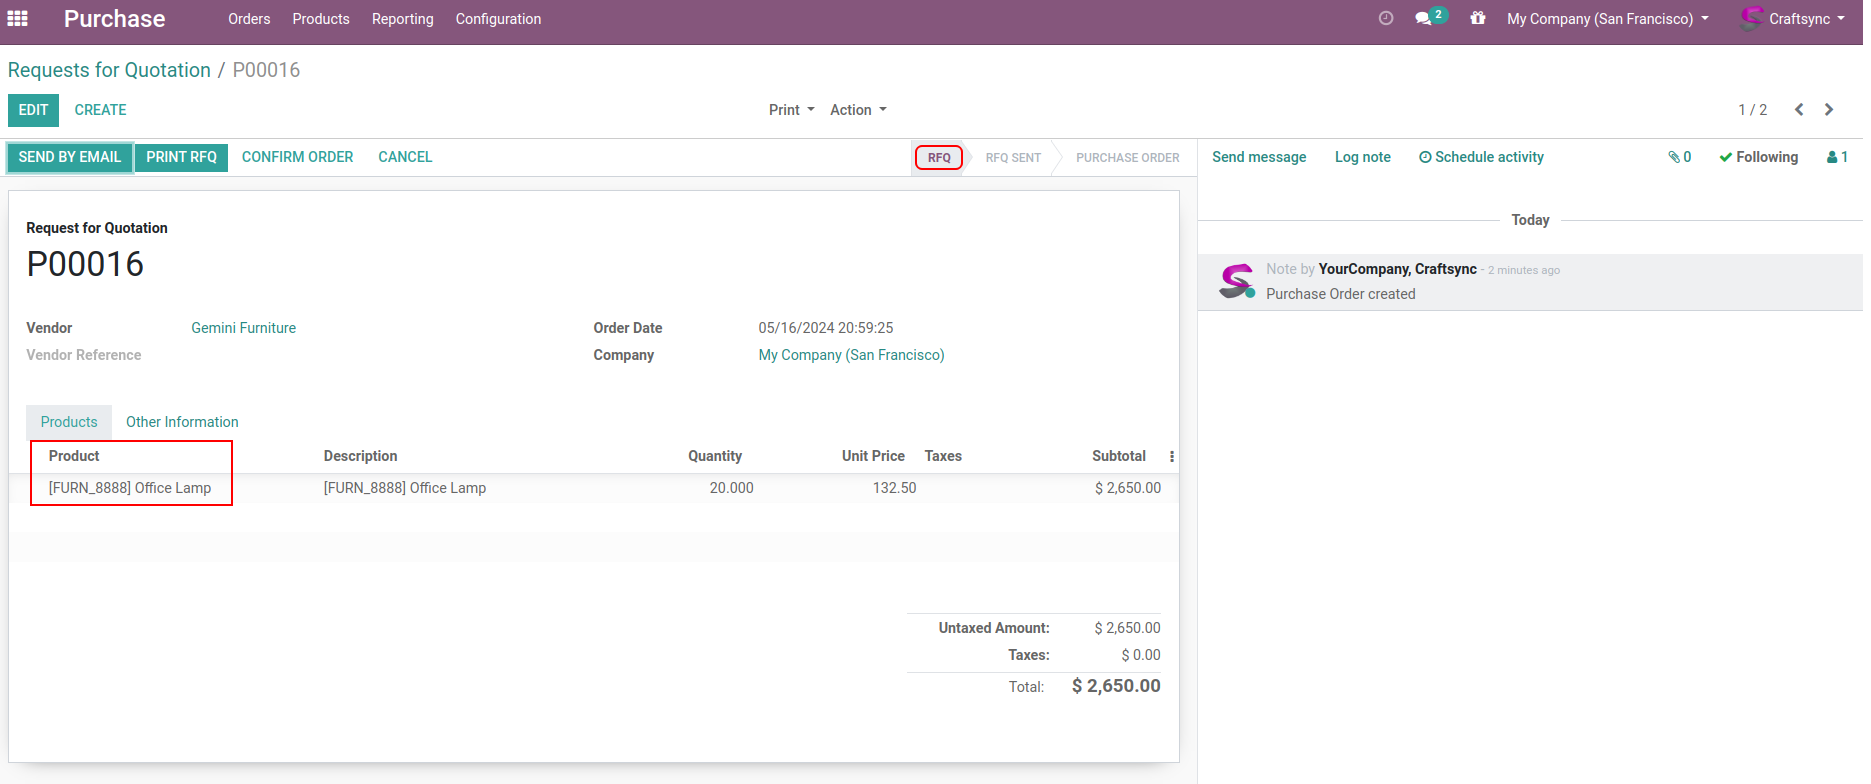Screen dimensions: 1871x784
Task: Switch to Other Information tab
Action: 182,422
